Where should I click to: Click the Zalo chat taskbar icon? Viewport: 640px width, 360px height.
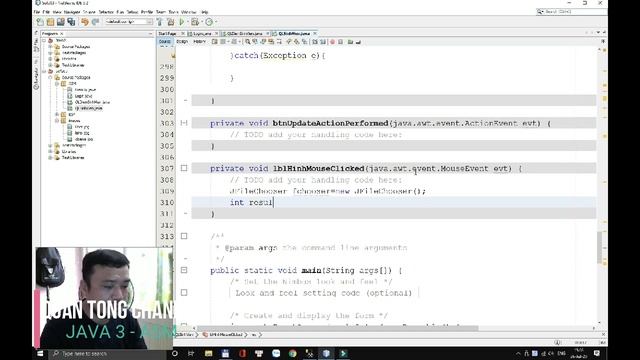(x=276, y=353)
